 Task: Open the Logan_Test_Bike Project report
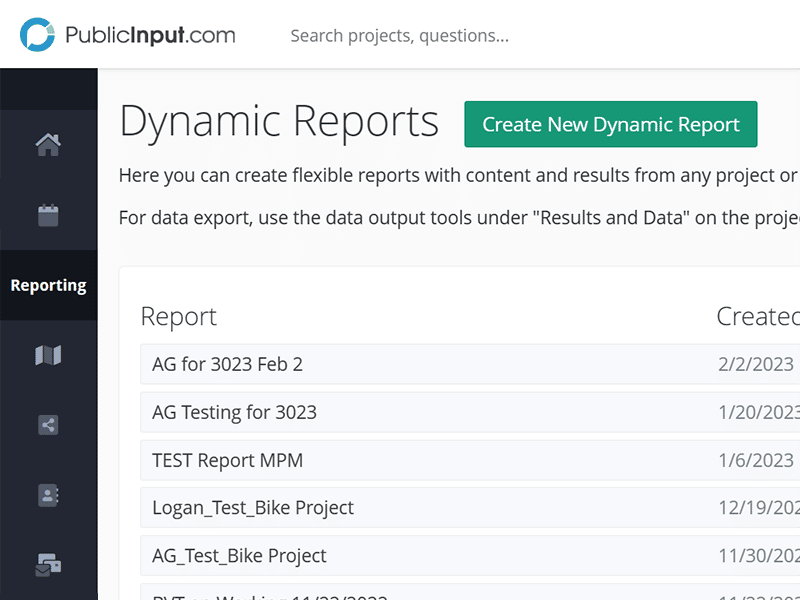[253, 508]
